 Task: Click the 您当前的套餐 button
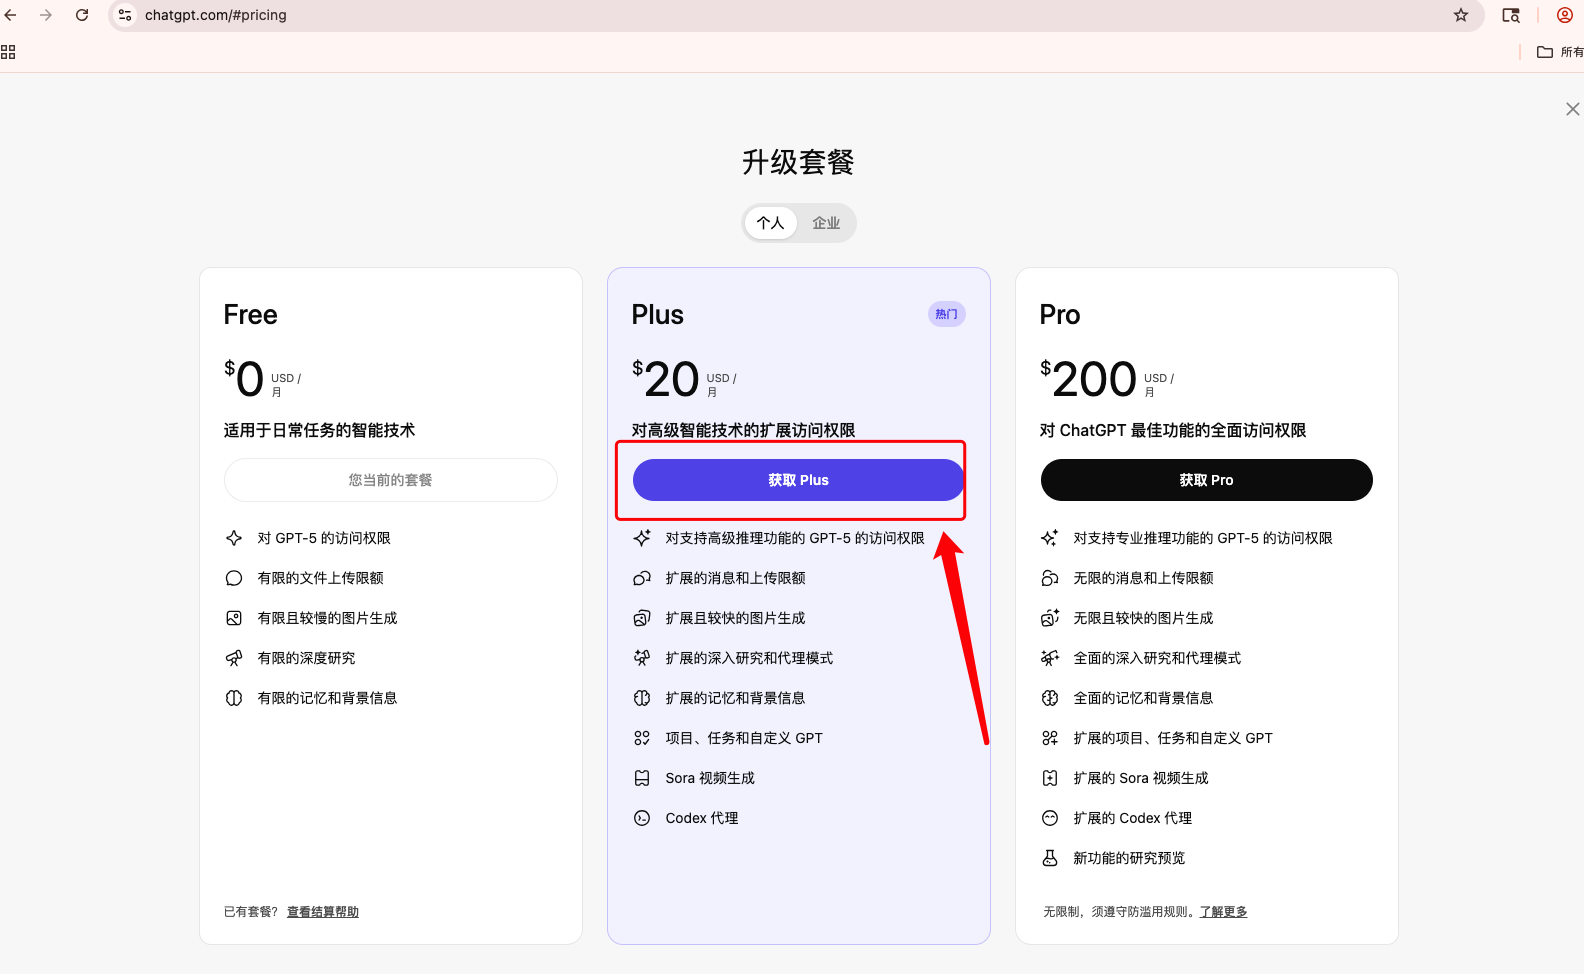point(391,480)
